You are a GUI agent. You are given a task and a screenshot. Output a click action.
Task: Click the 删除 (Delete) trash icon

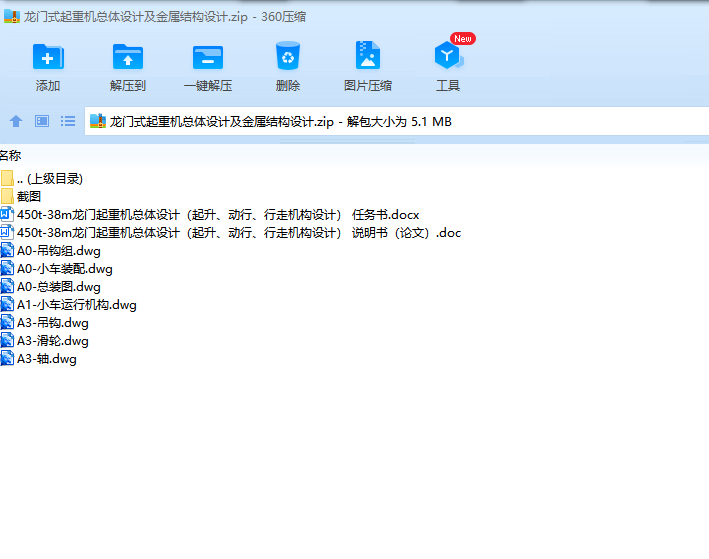288,56
